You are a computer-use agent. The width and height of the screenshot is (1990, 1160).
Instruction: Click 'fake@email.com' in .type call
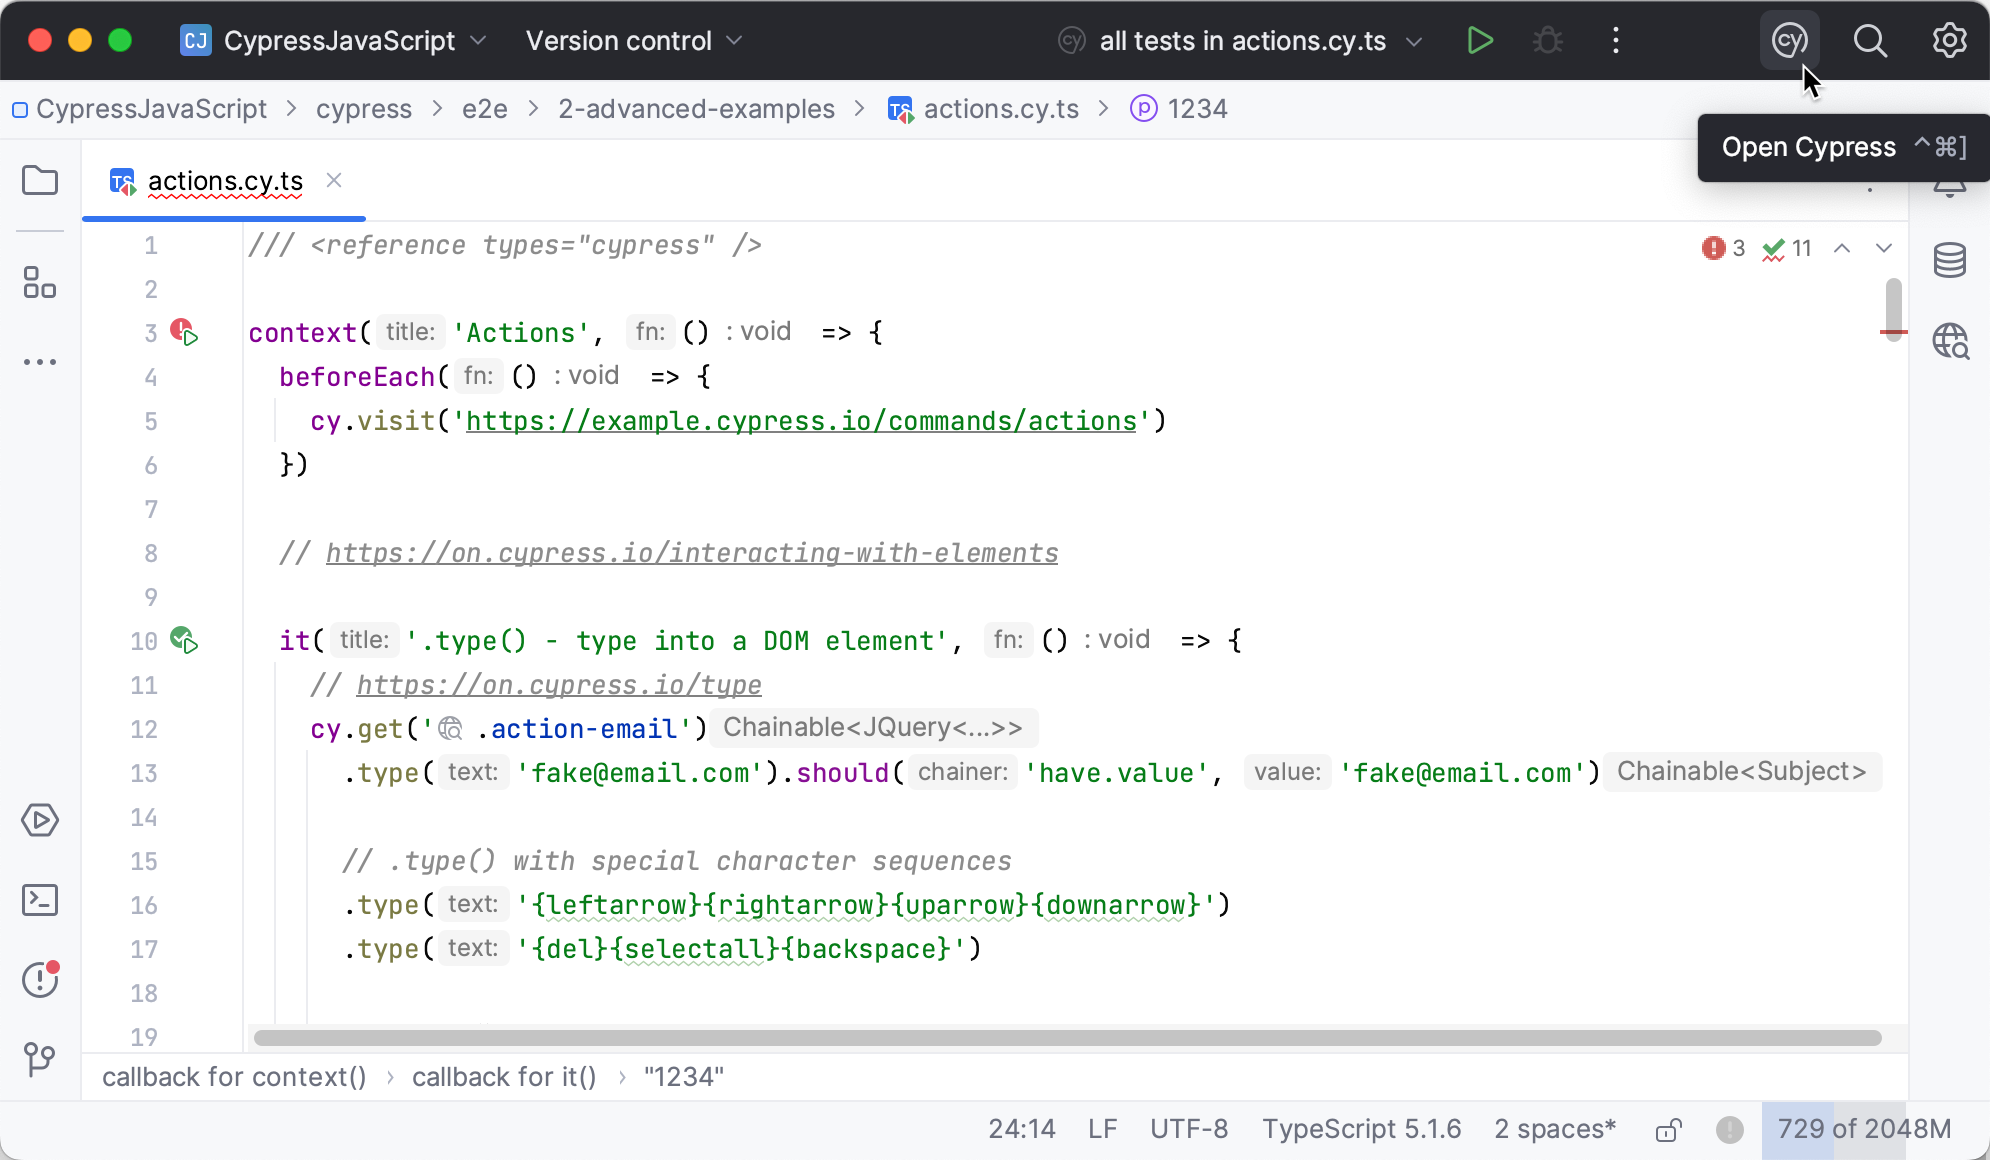[640, 773]
